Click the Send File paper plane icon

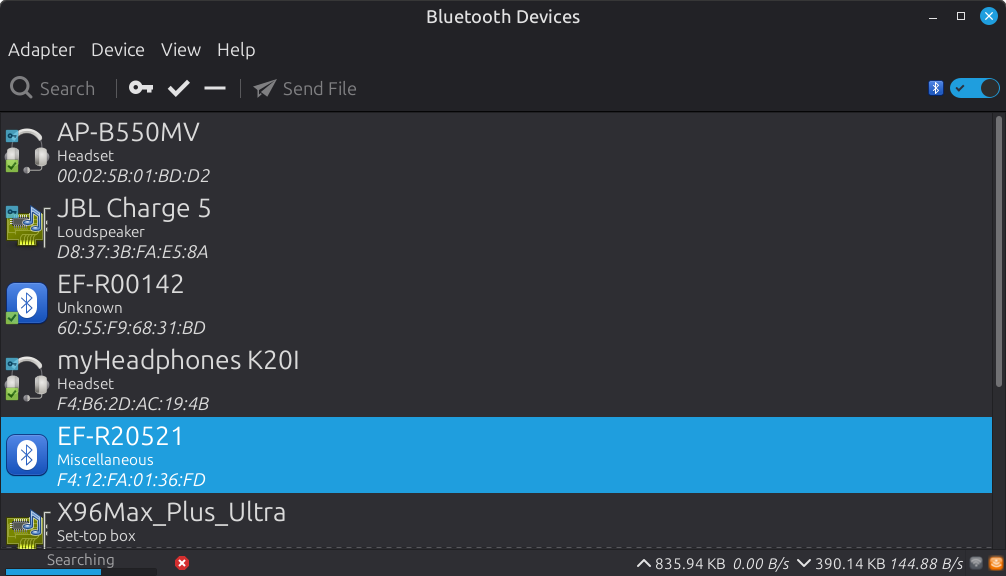pos(265,89)
